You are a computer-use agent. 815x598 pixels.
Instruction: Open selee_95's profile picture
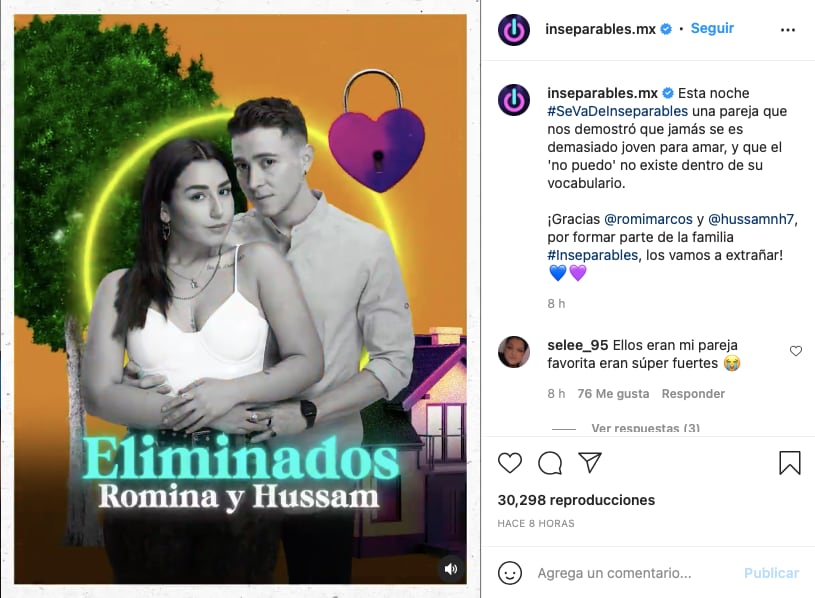coord(514,352)
